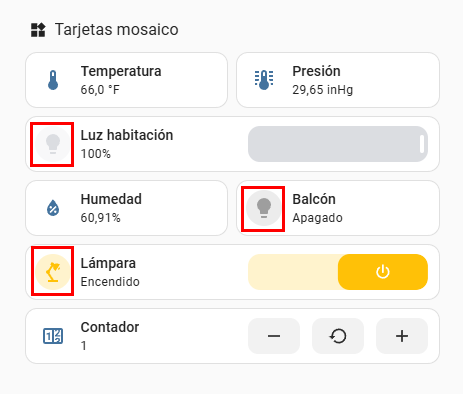This screenshot has height=394, width=463.
Task: Open the Presión 29,65 inHg tile
Action: click(x=338, y=80)
